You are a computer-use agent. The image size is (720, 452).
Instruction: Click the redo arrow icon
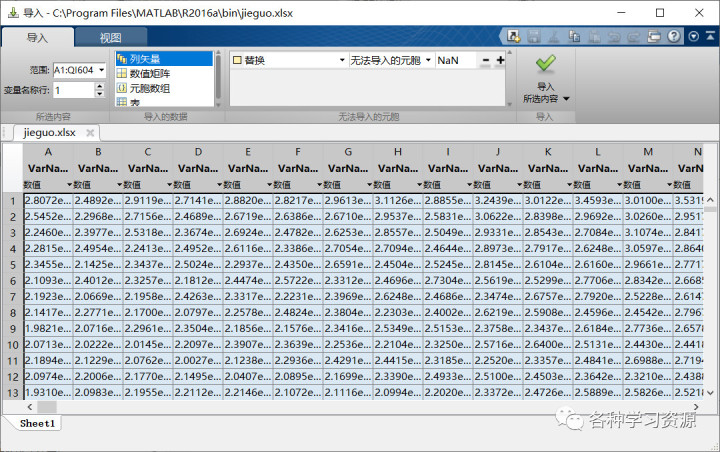634,37
